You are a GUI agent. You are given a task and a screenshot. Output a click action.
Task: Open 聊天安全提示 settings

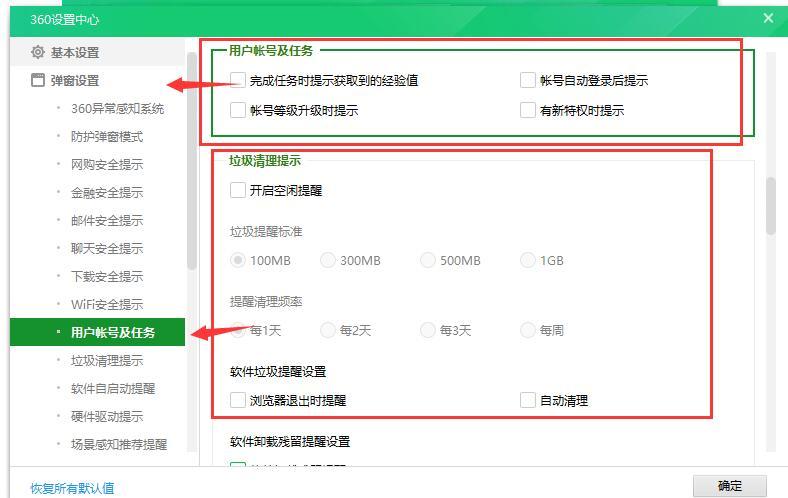(107, 248)
